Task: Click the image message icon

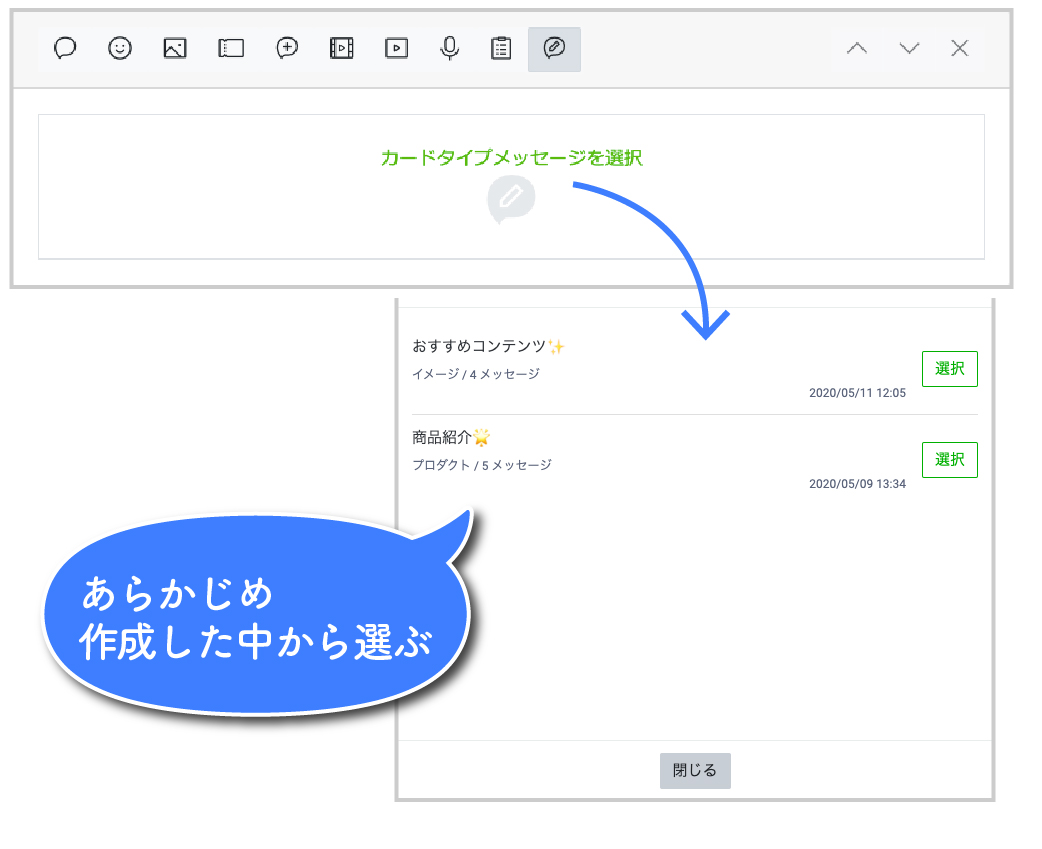Action: click(175, 48)
